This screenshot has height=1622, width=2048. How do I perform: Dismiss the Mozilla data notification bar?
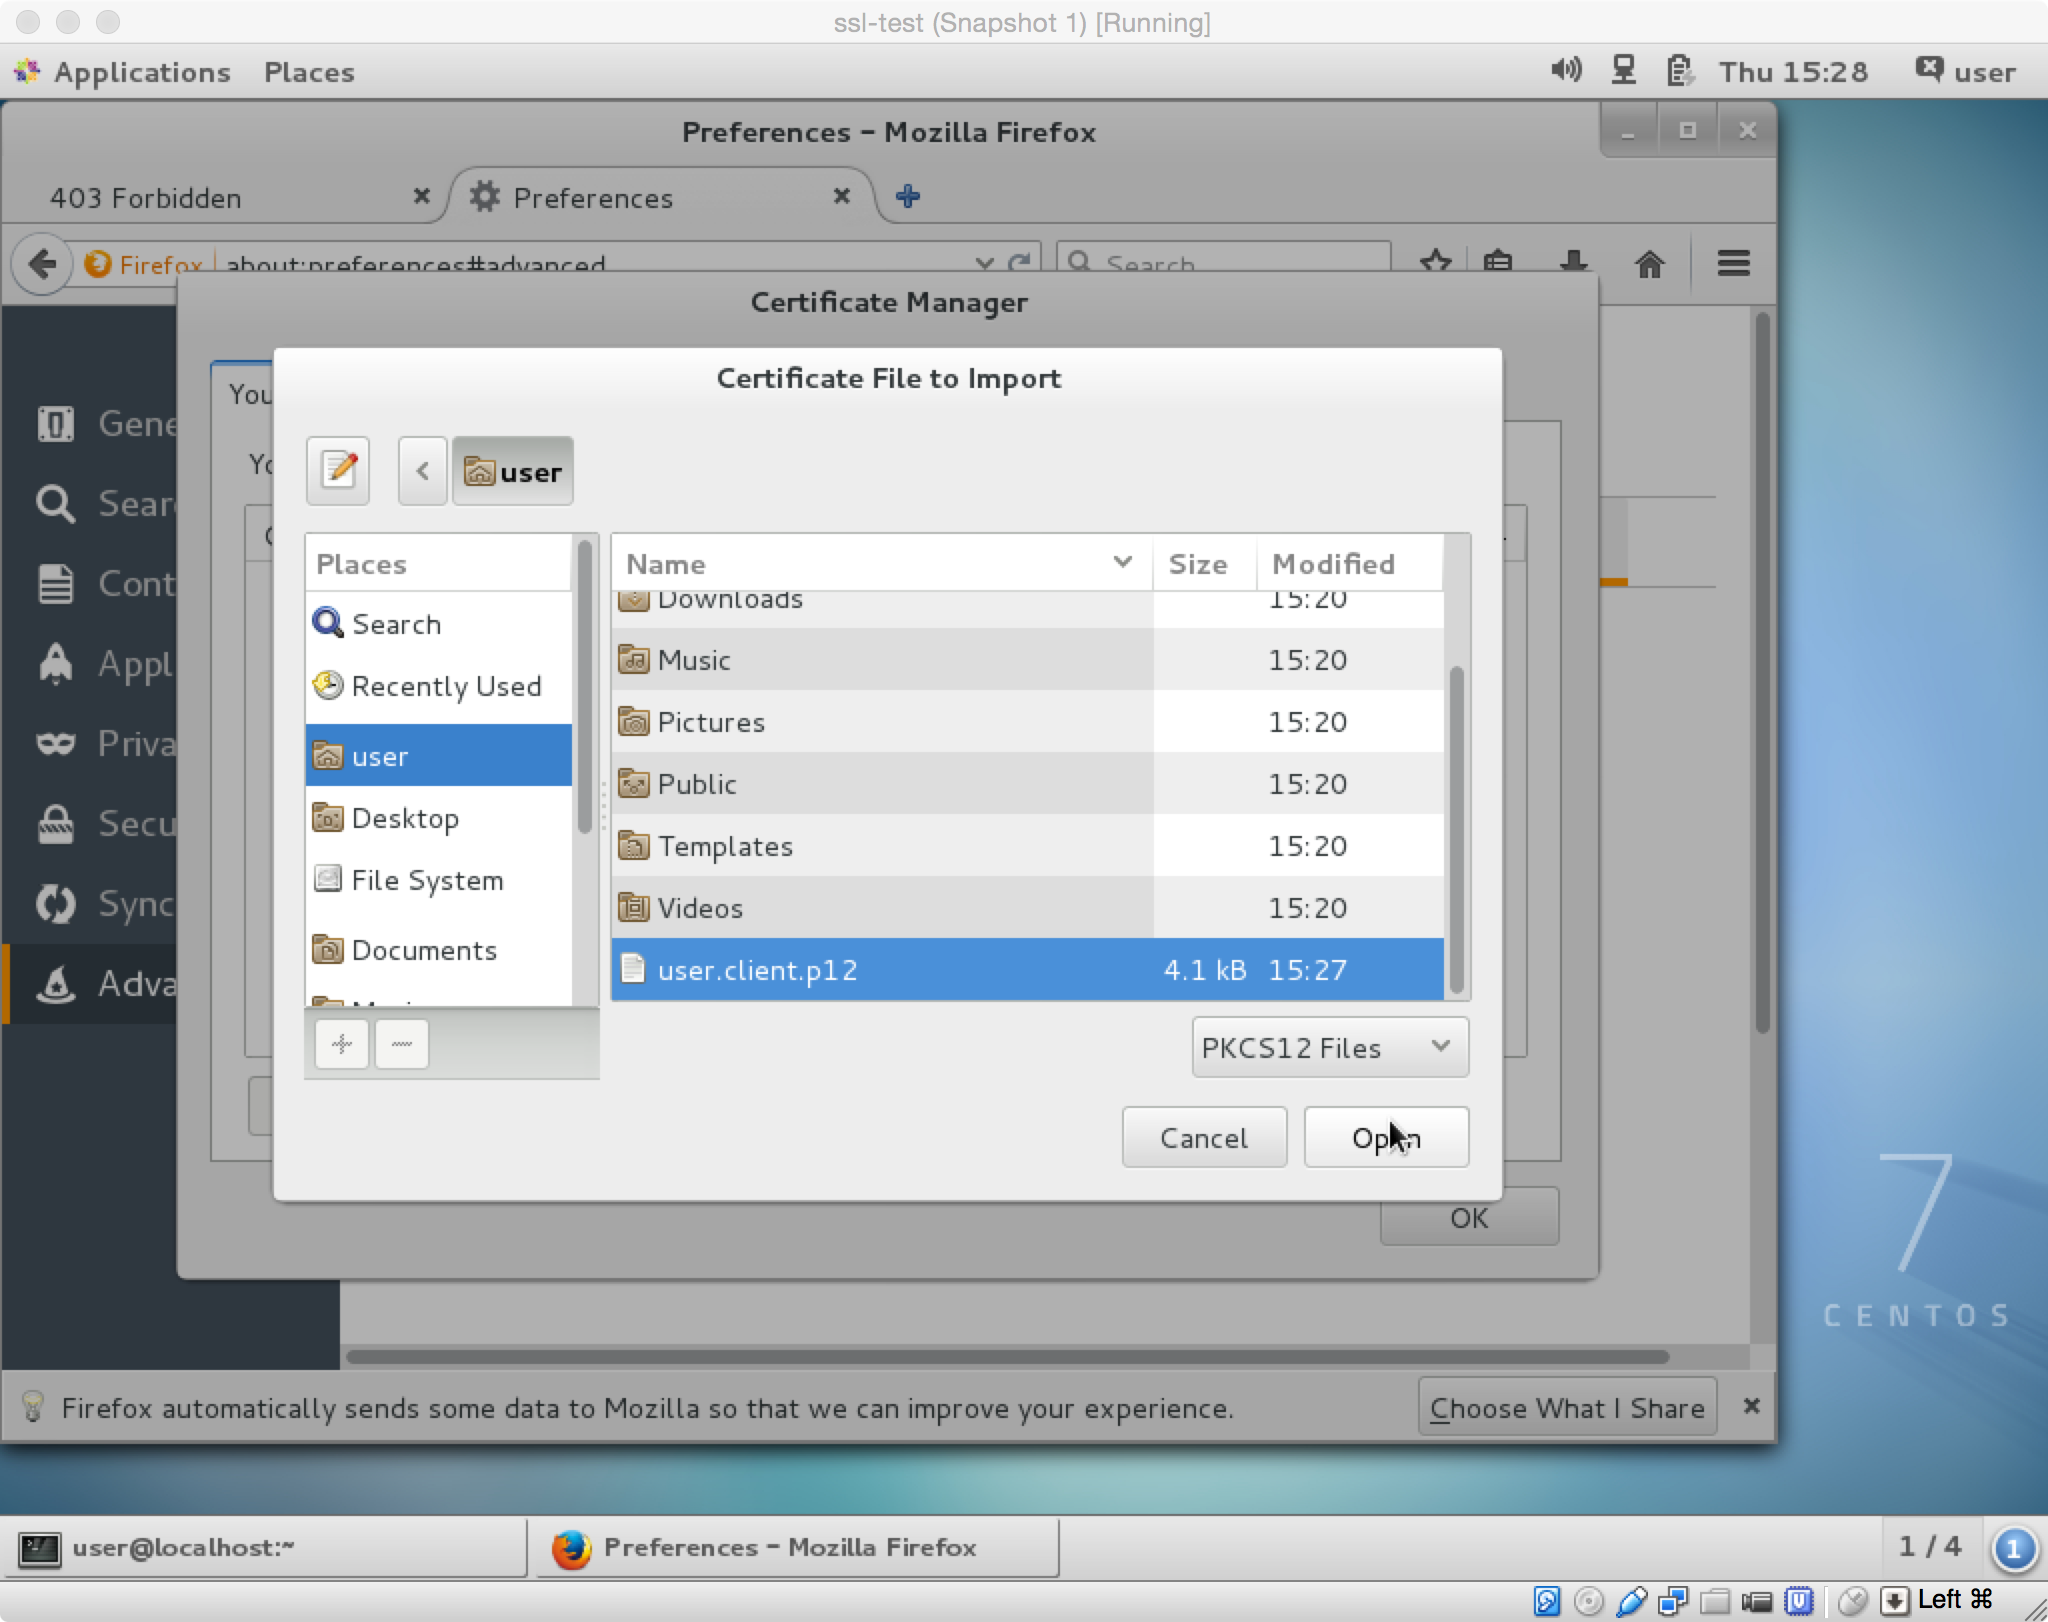(1751, 1406)
